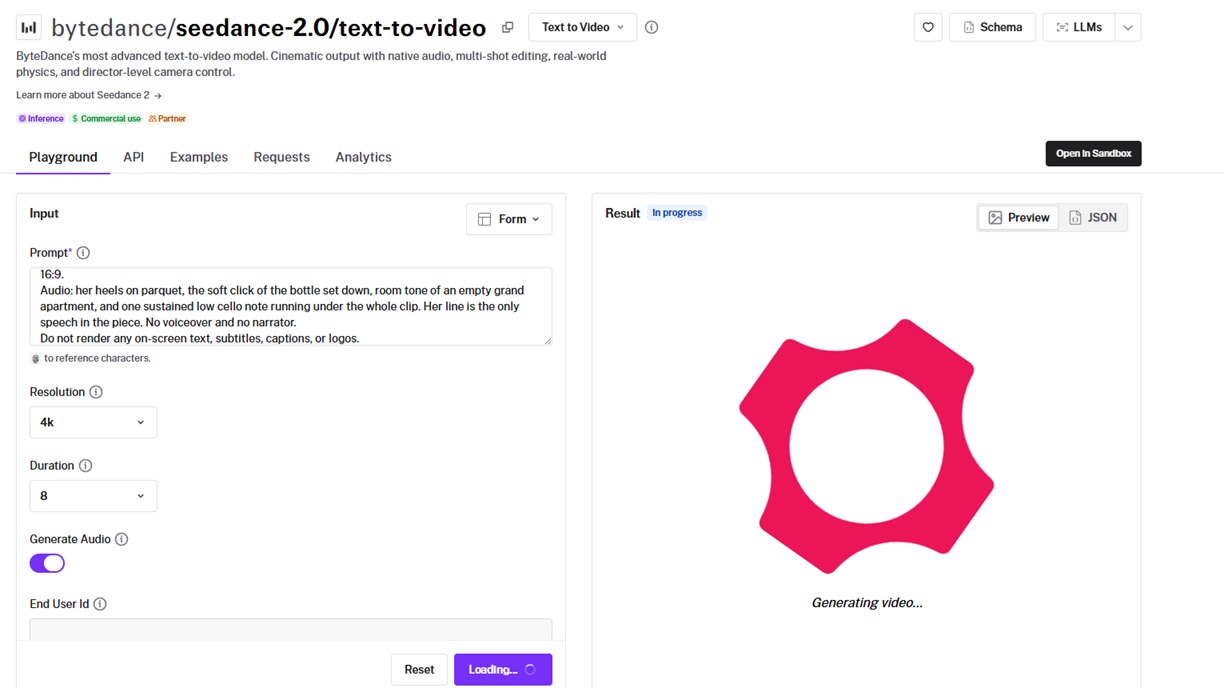Viewport: 1224px width, 688px height.
Task: Click the Commercial use badge
Action: pos(106,119)
